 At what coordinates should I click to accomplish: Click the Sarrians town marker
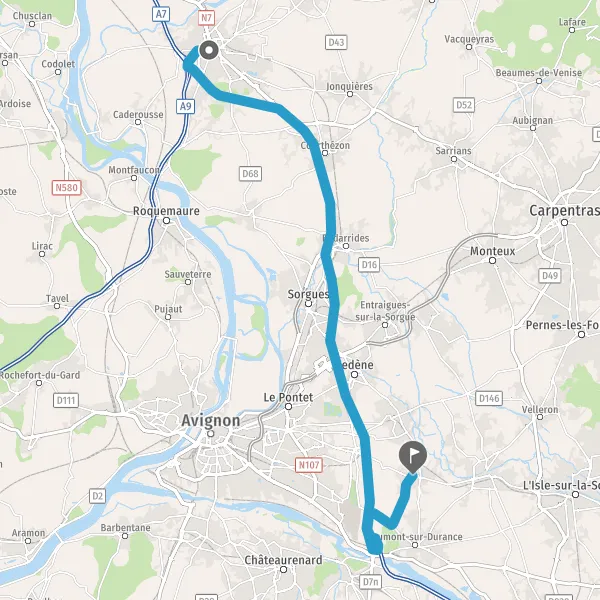click(454, 159)
